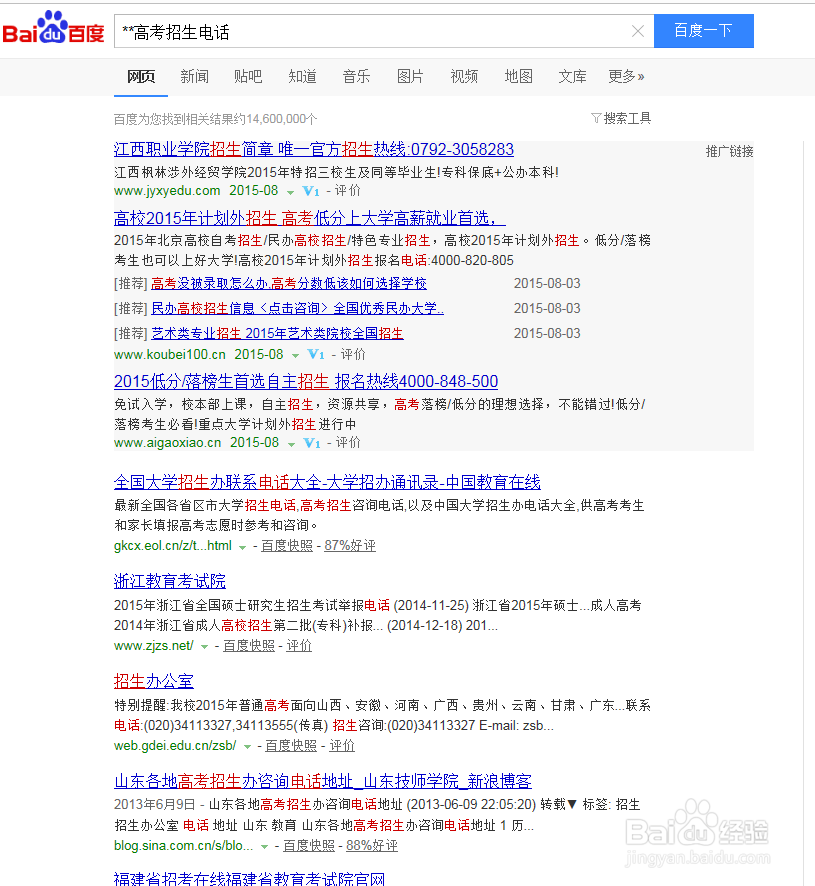
Task: Open 百度快照 for blog.sina.com.cn result
Action: [309, 845]
